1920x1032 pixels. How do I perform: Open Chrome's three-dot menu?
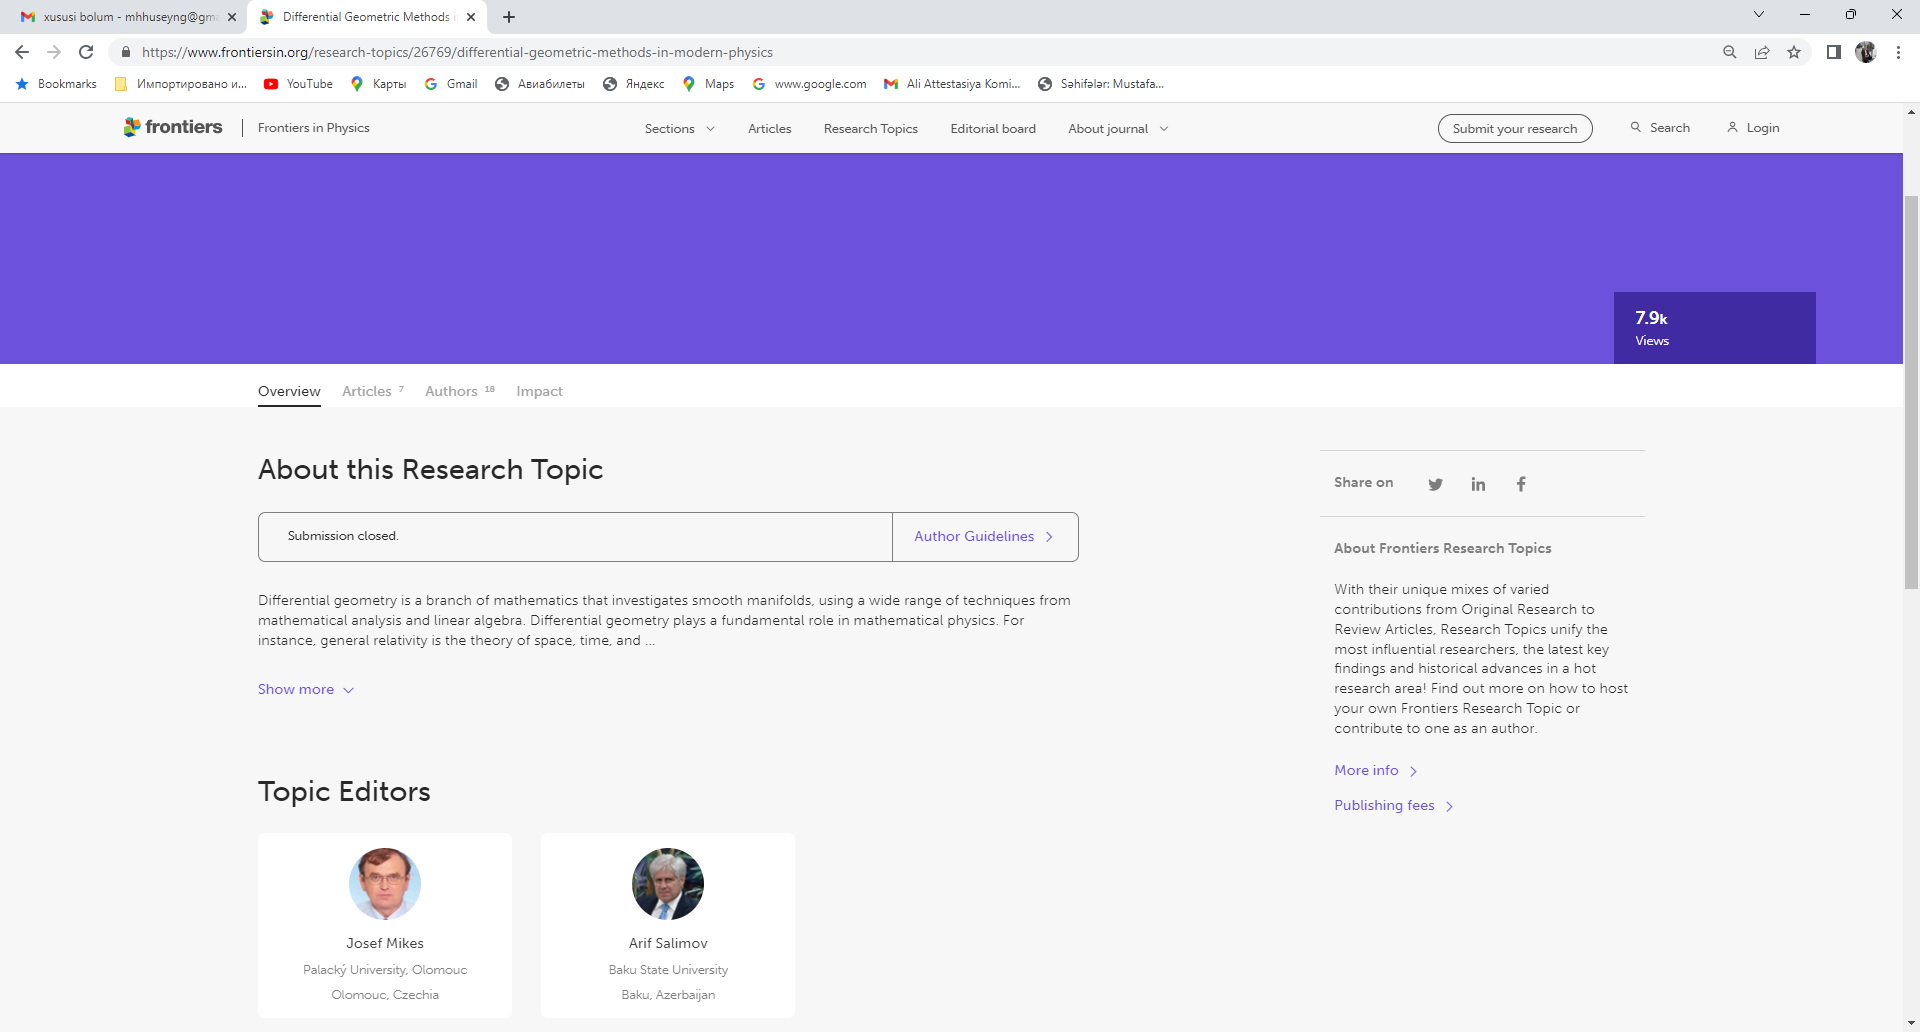(x=1898, y=52)
